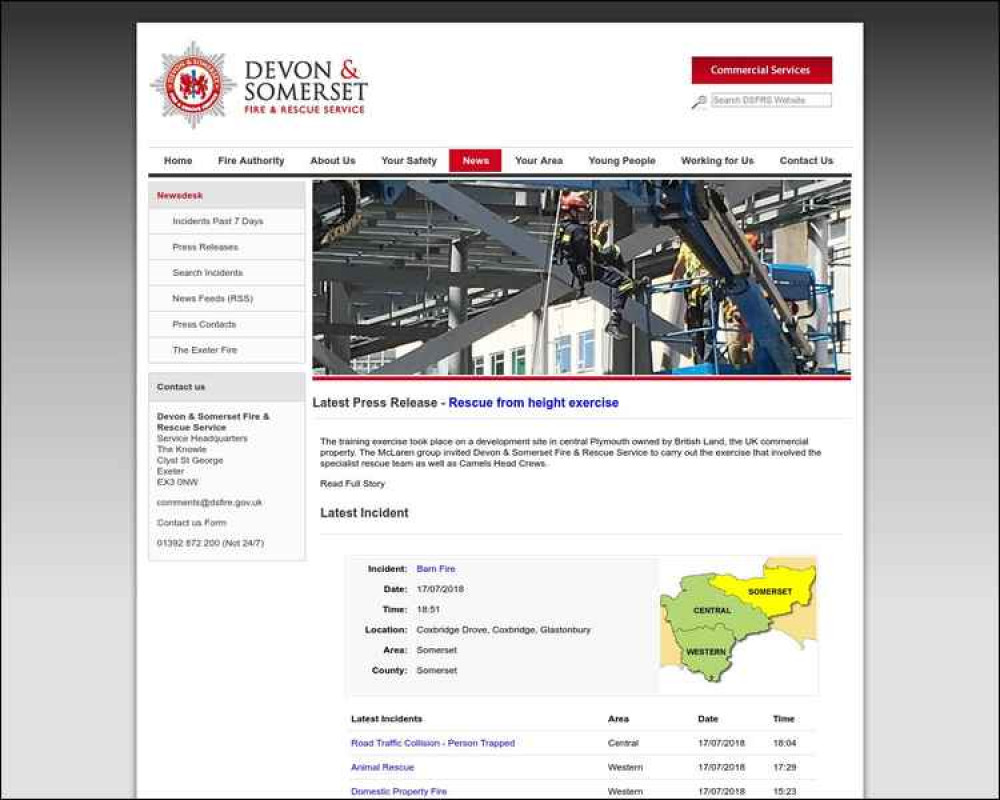Viewport: 1000px width, 800px height.
Task: Open the Your Area menu
Action: pos(539,161)
